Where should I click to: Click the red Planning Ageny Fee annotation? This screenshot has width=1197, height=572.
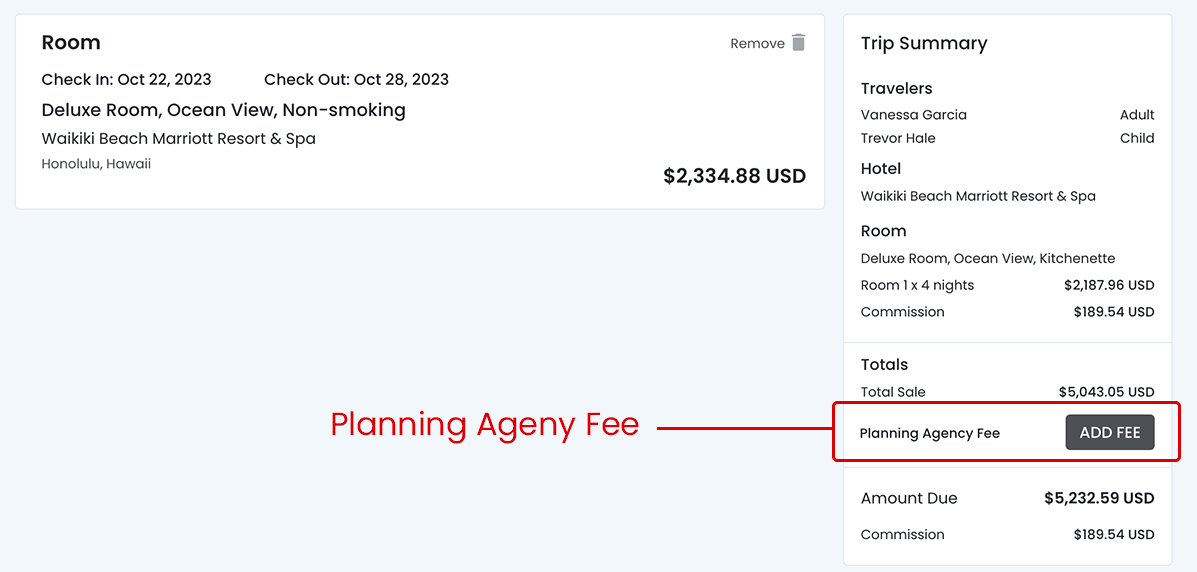(x=484, y=425)
